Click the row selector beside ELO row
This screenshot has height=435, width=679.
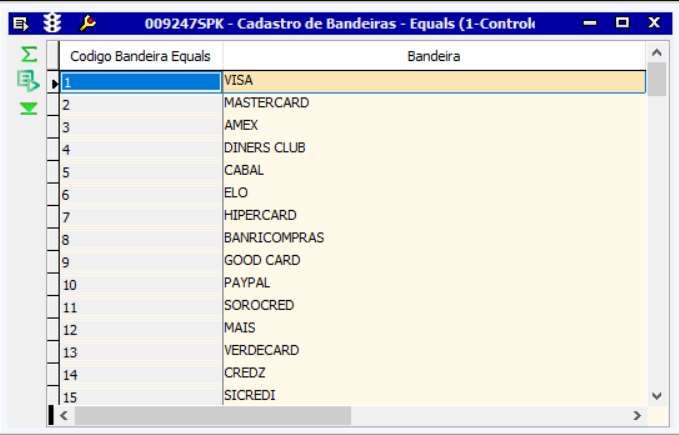pos(53,194)
